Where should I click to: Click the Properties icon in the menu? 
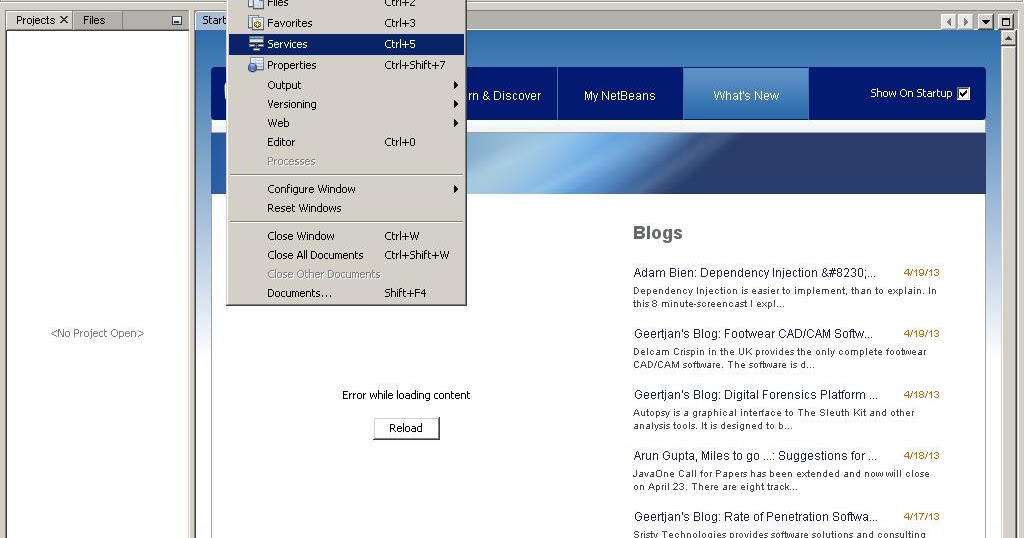tap(255, 65)
